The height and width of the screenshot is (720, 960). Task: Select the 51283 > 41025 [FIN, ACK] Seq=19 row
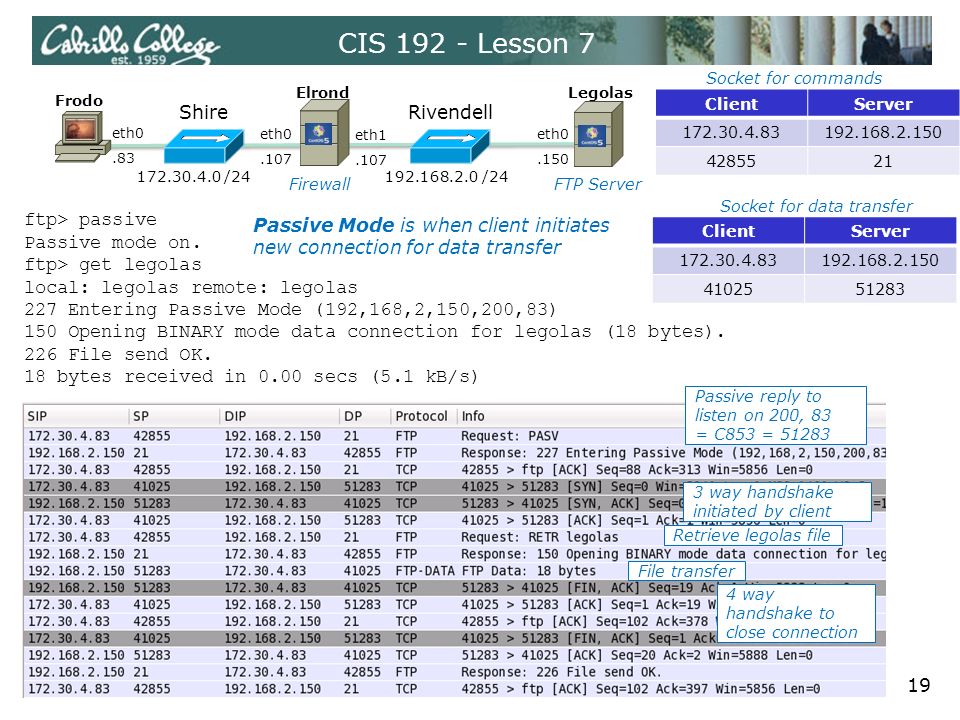[x=454, y=588]
